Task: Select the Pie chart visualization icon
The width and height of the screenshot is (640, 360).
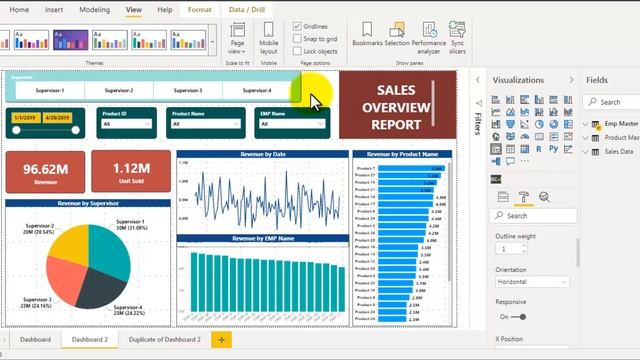Action: pyautogui.click(x=539, y=124)
